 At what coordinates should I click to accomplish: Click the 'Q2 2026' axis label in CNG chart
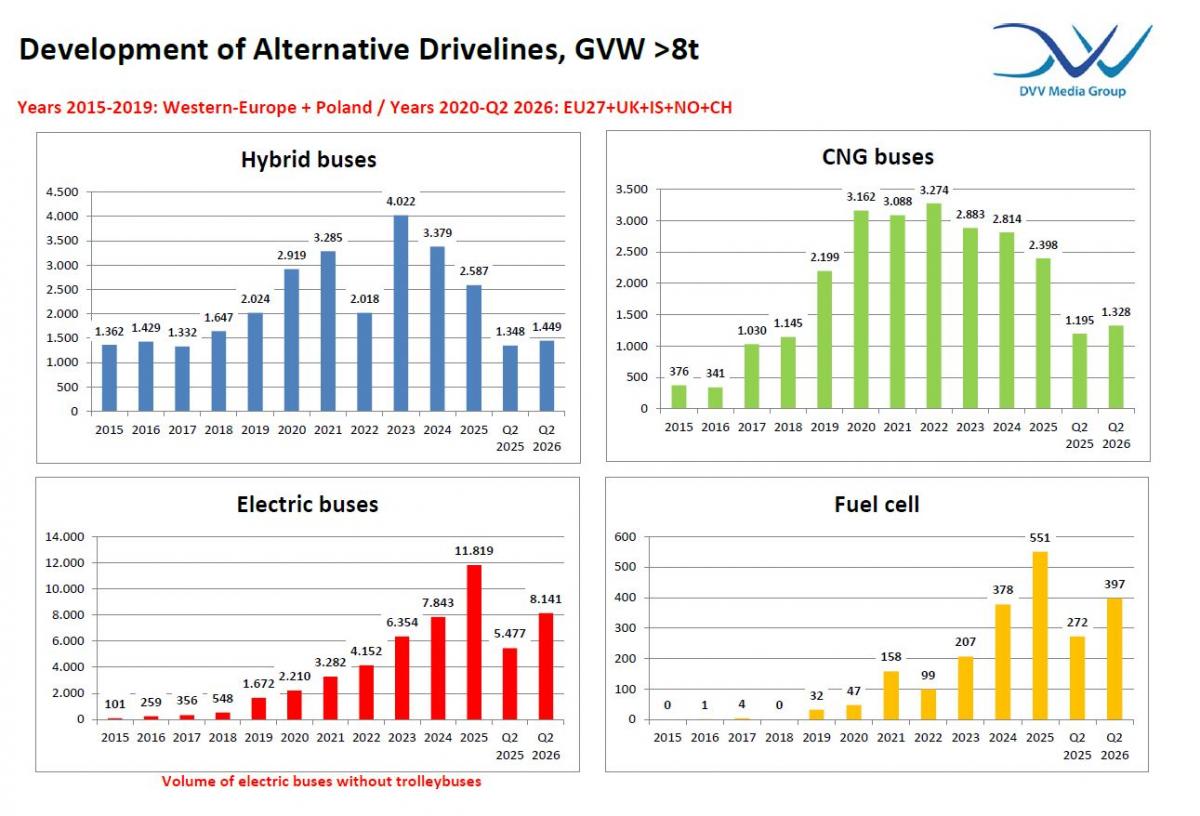pyautogui.click(x=1118, y=435)
